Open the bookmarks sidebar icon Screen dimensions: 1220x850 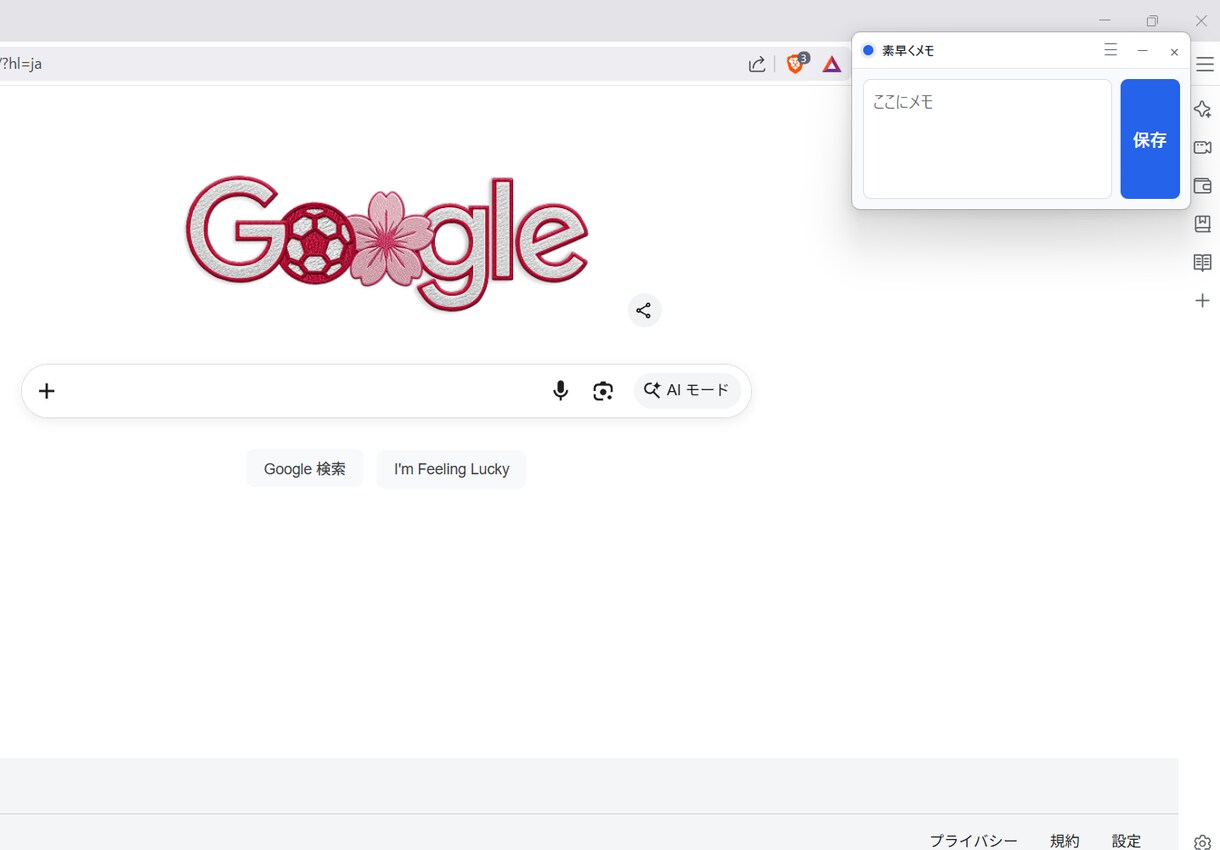[1203, 224]
